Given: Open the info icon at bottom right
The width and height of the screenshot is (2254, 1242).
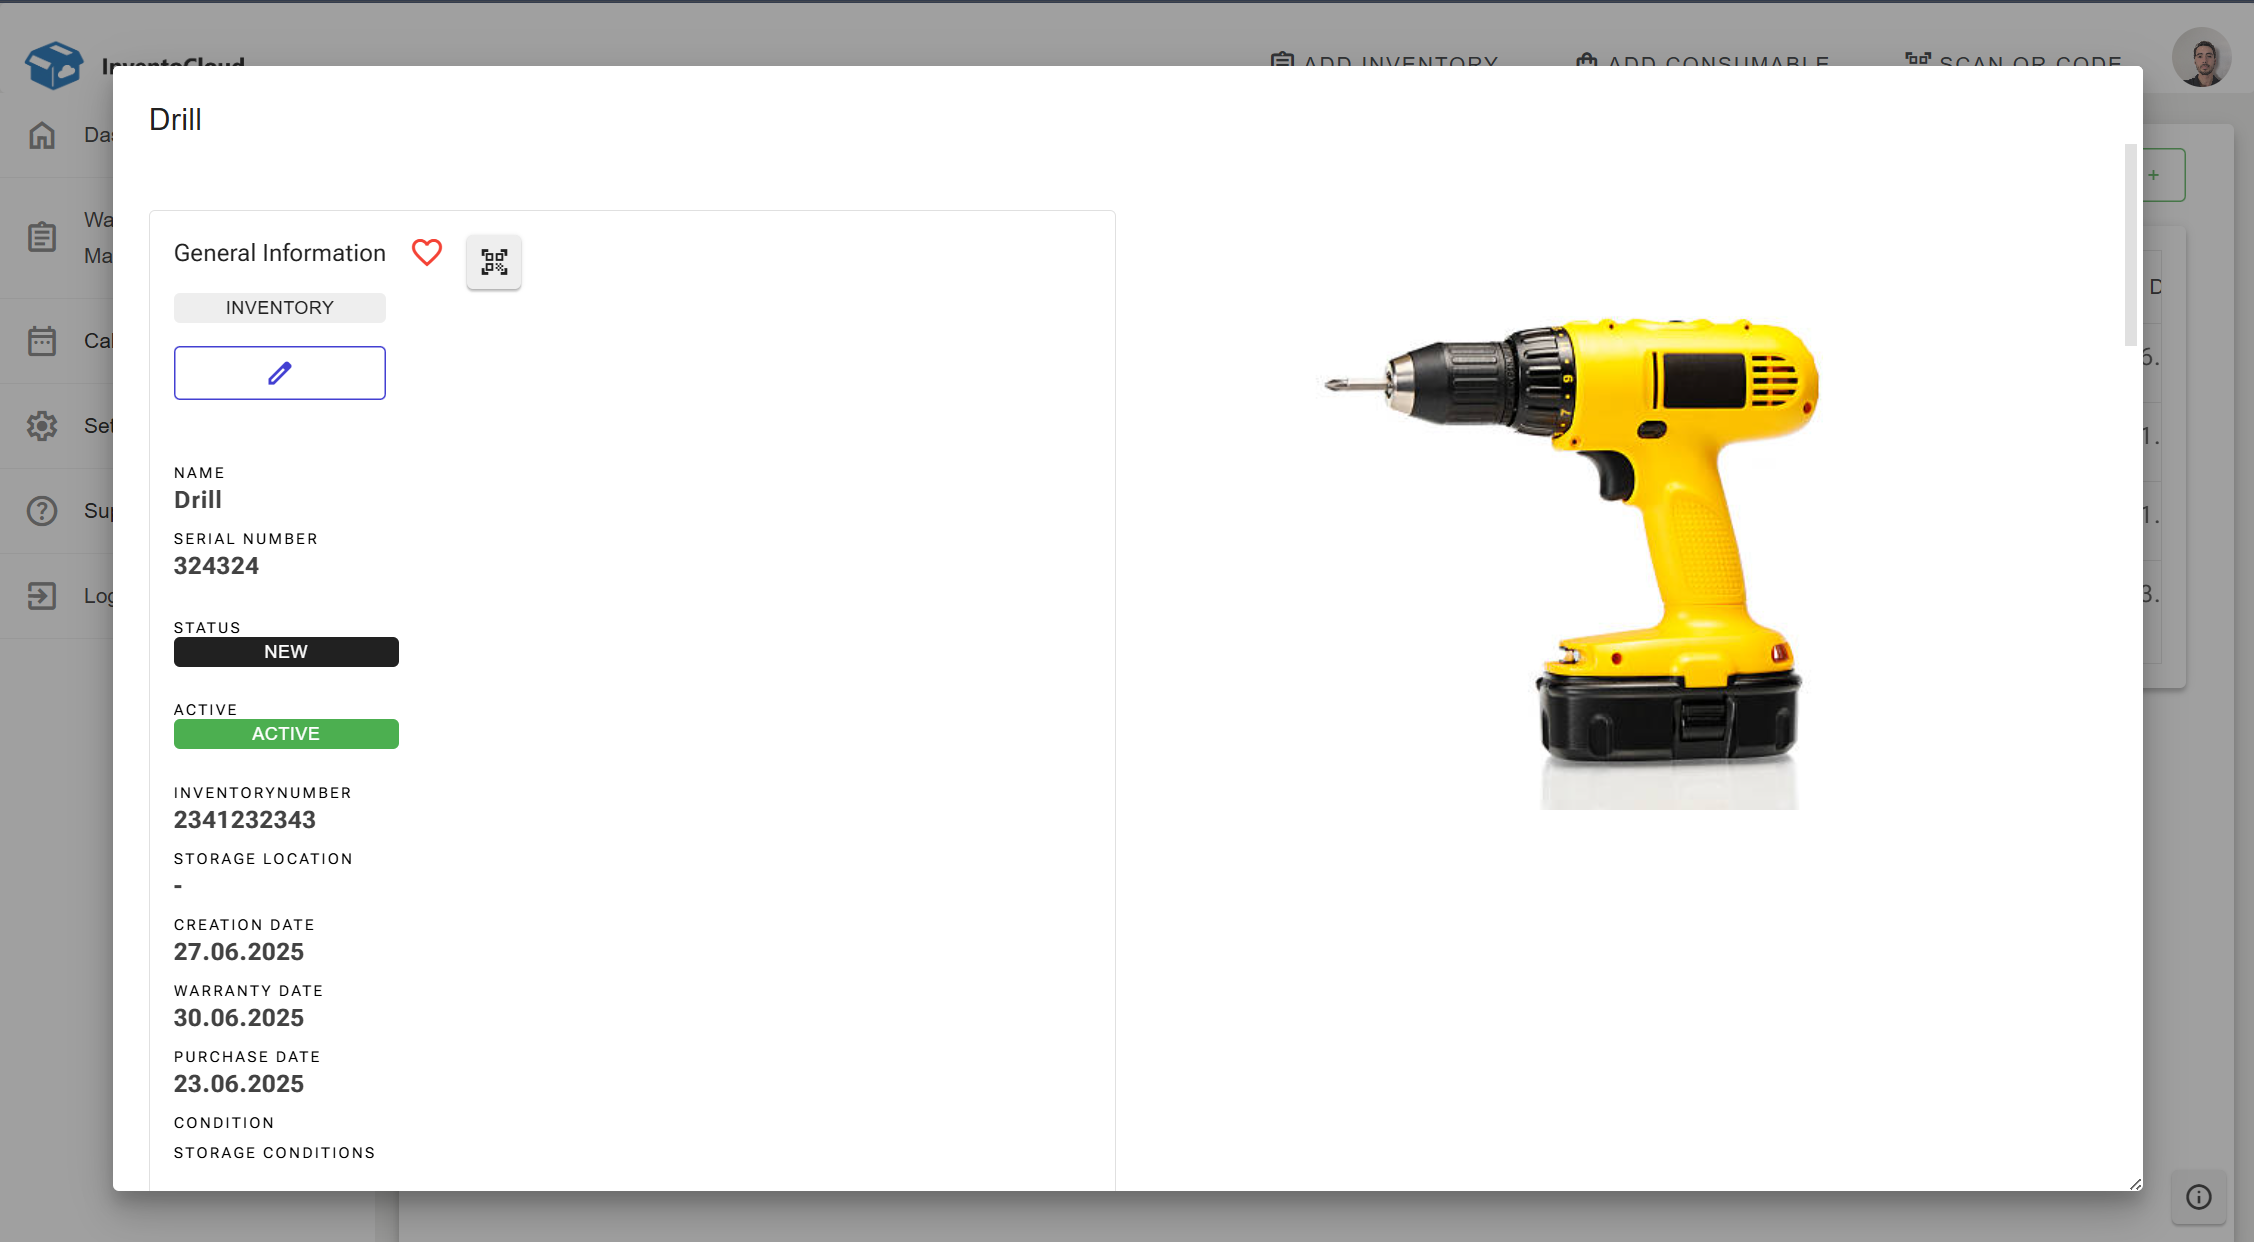Looking at the screenshot, I should tap(2199, 1197).
